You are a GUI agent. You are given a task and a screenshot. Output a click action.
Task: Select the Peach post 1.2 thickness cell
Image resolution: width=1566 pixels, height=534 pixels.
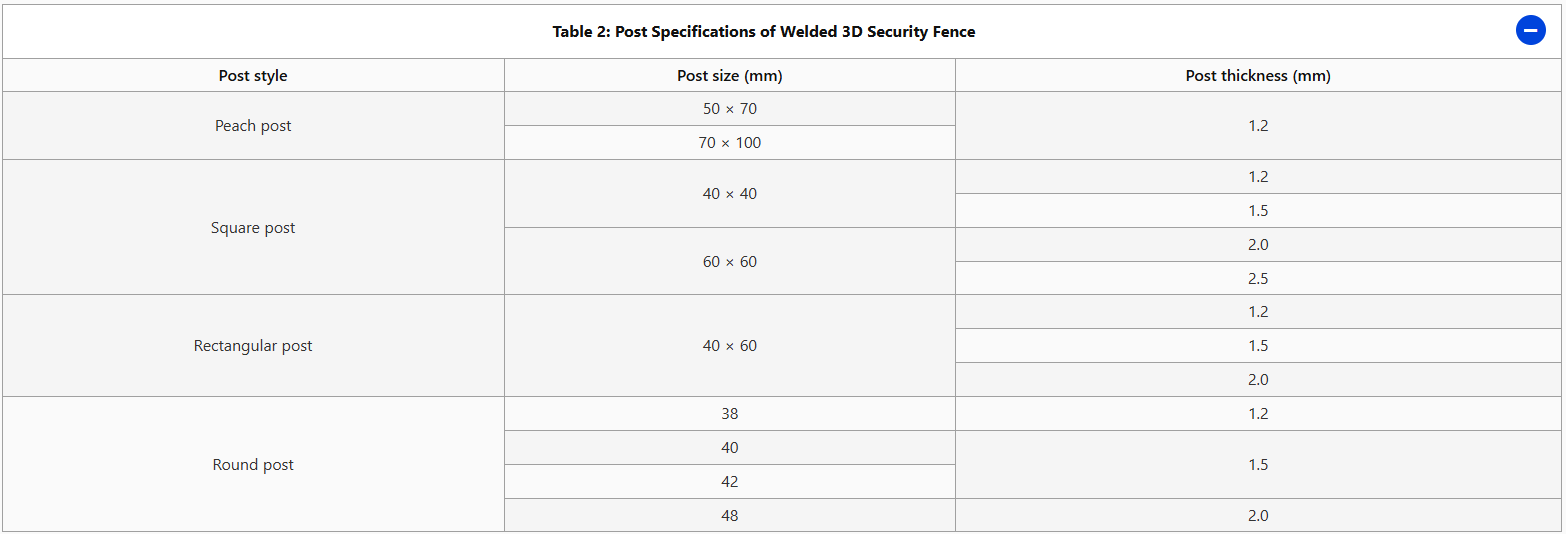1257,126
